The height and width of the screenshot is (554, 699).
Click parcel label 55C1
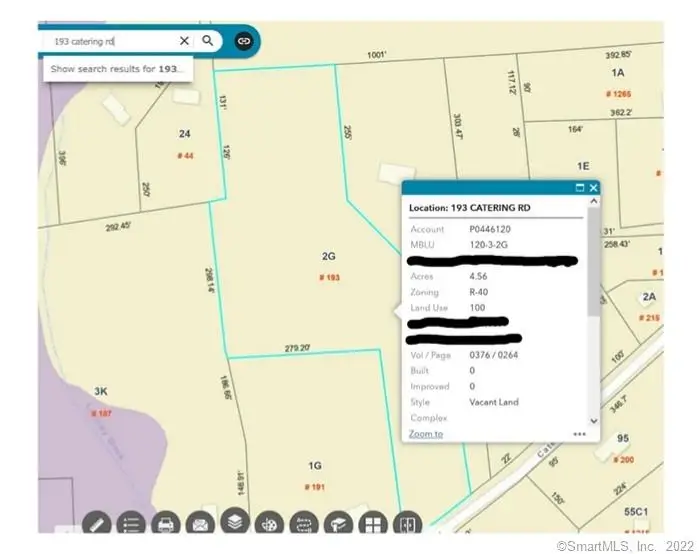point(636,512)
